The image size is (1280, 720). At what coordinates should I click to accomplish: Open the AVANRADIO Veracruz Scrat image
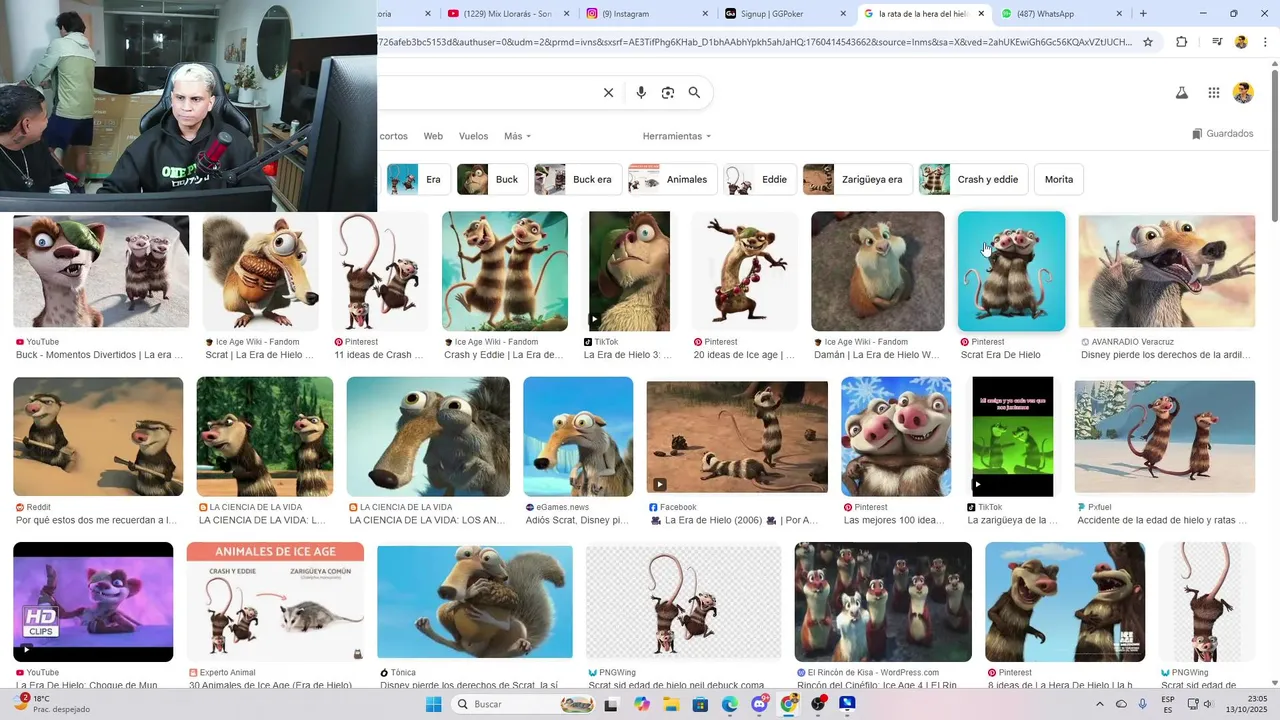coord(1167,271)
